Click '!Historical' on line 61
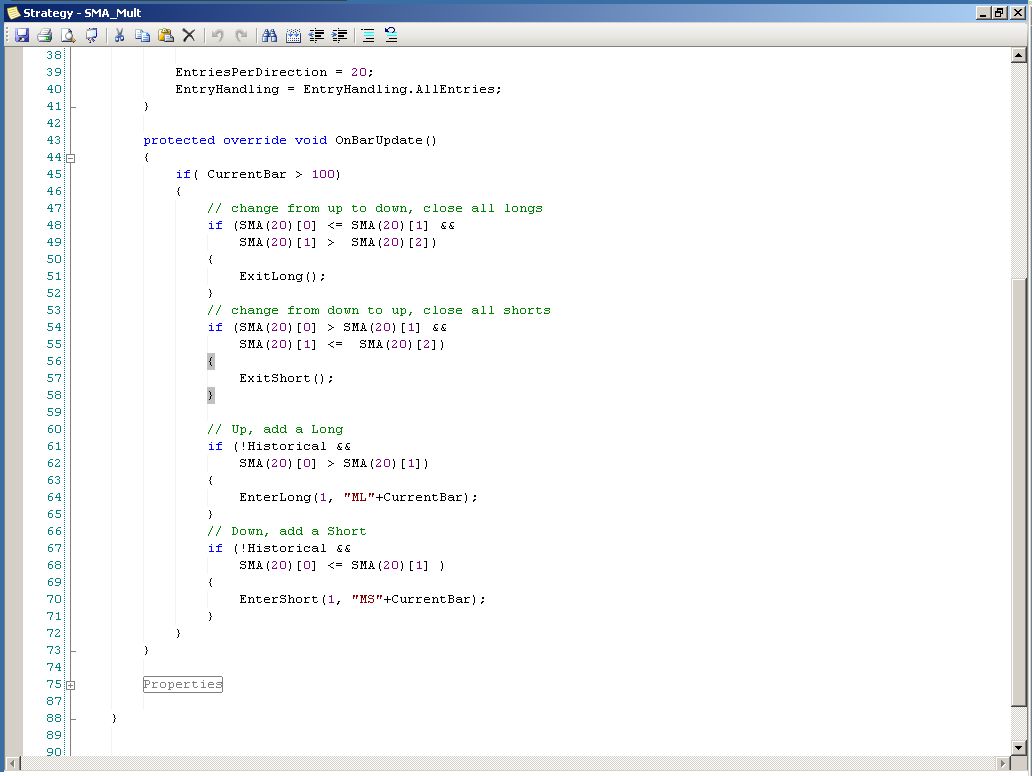 point(283,447)
